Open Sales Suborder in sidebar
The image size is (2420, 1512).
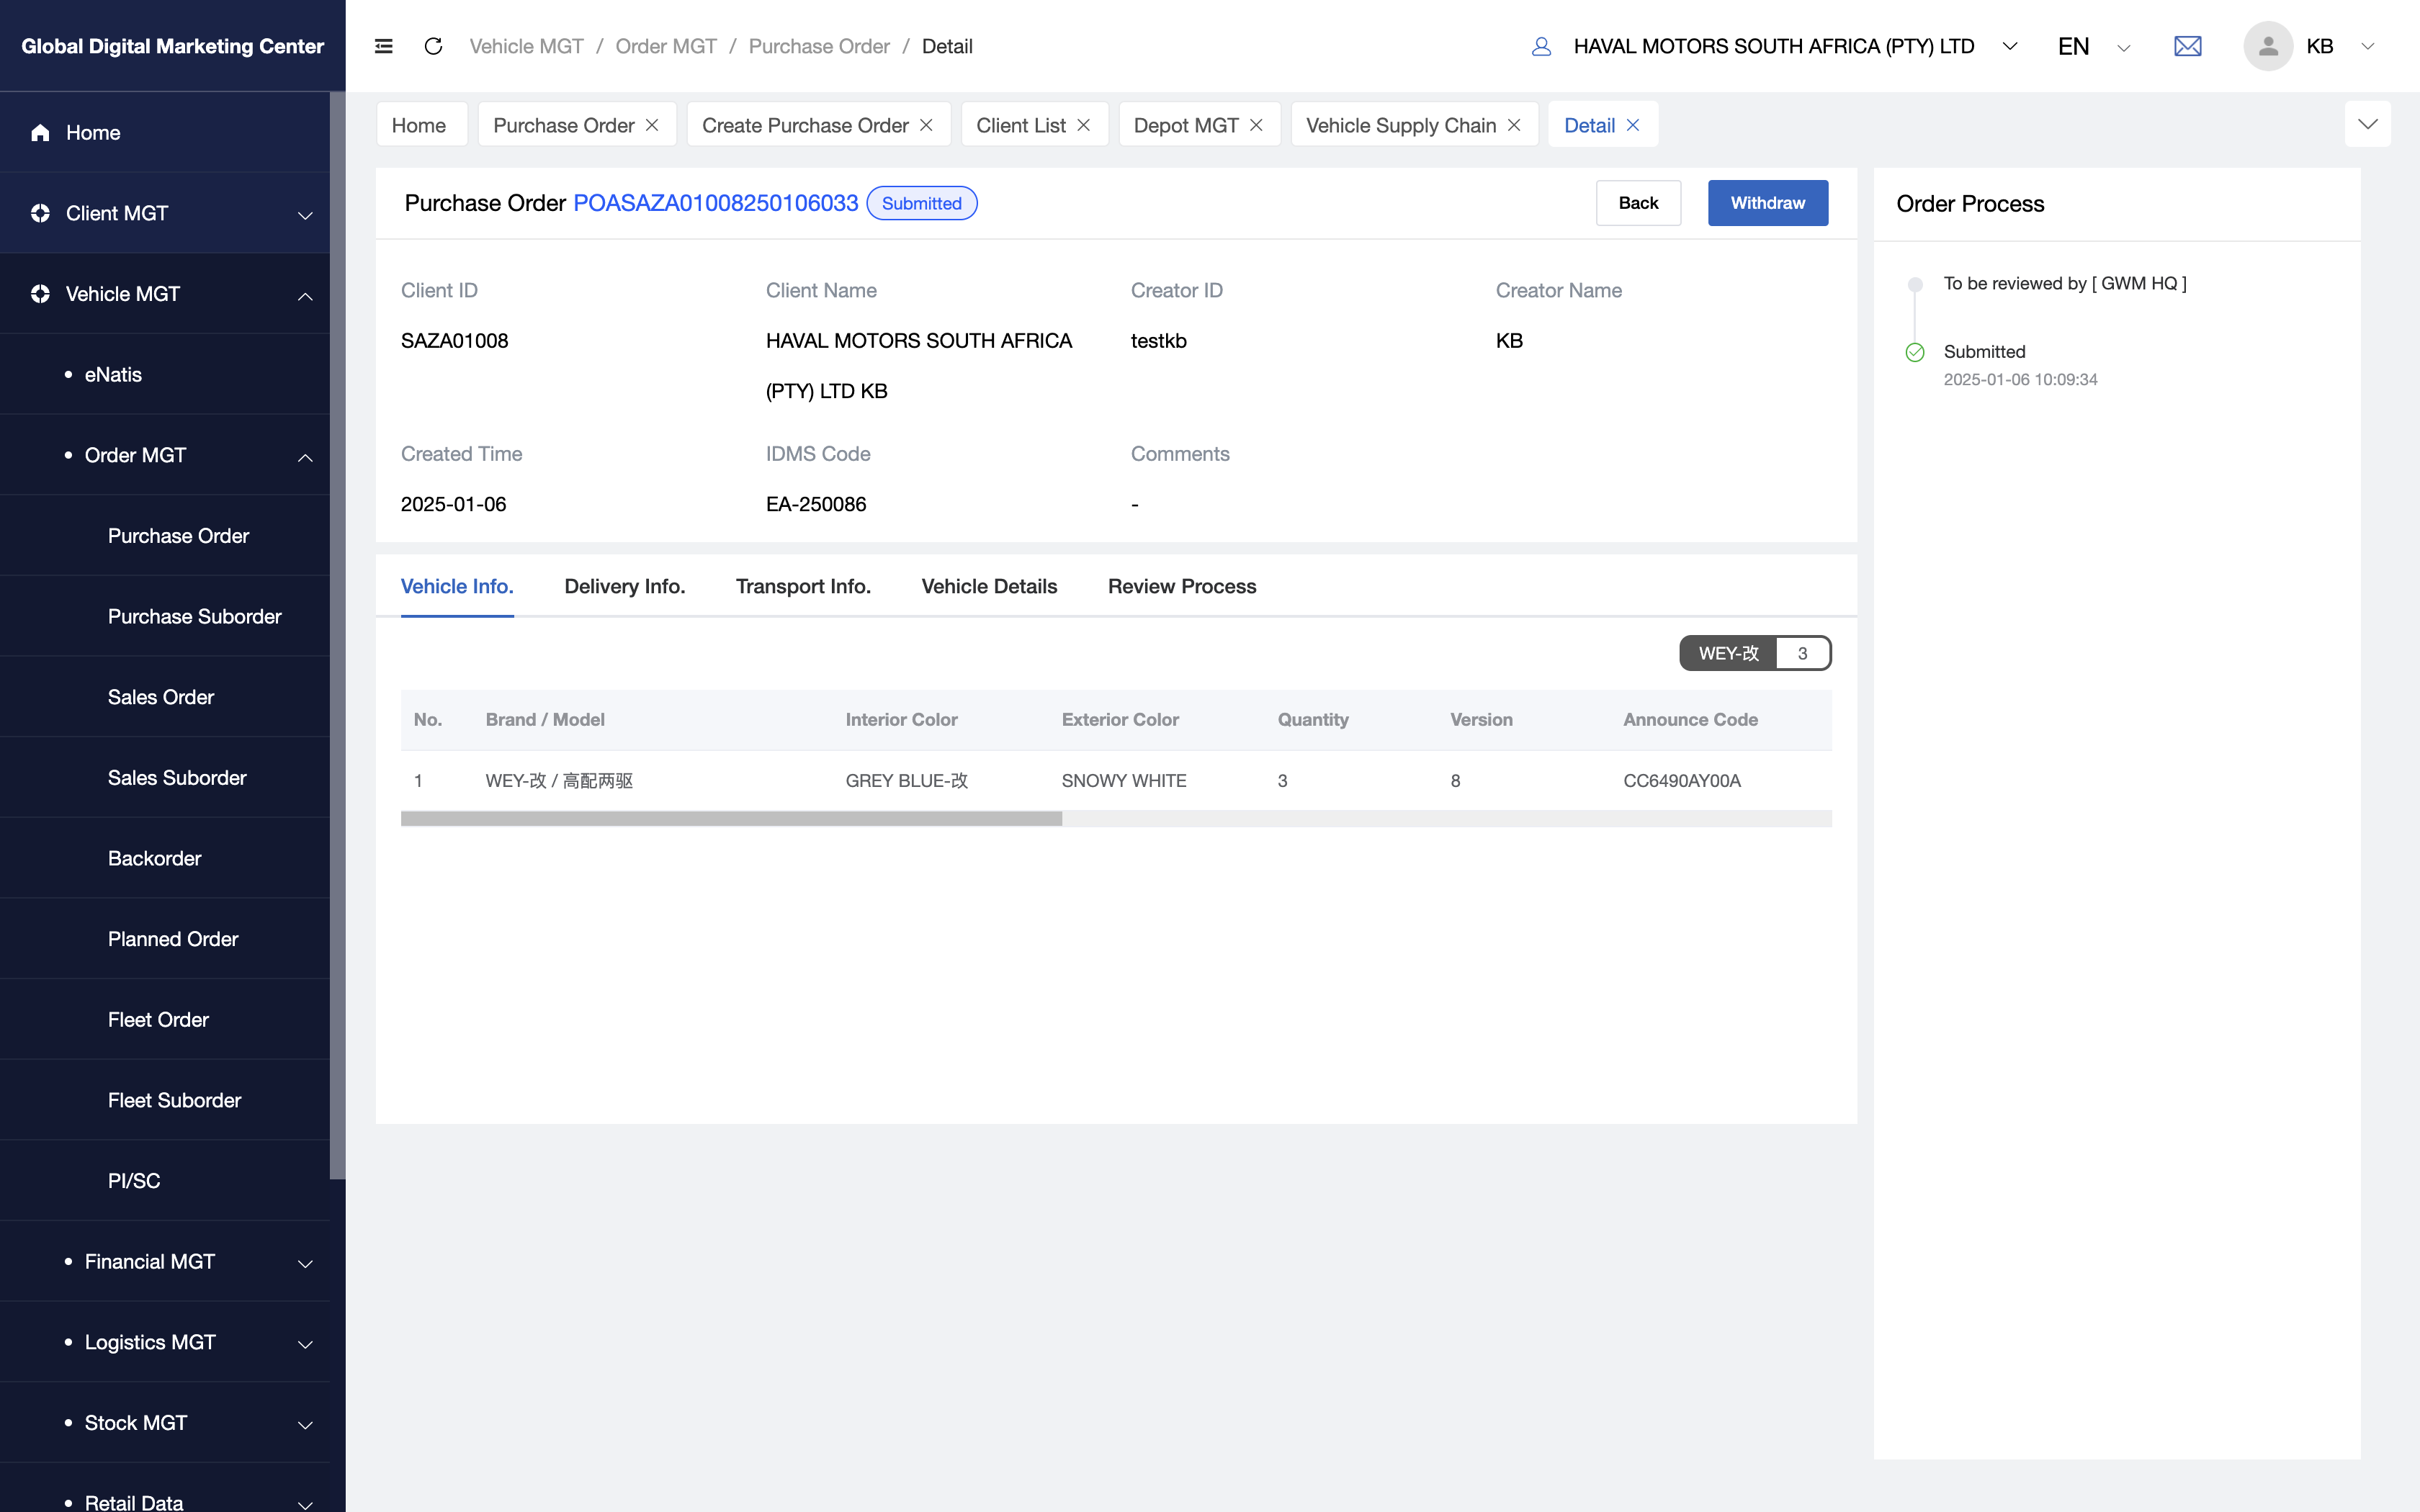pos(165,777)
